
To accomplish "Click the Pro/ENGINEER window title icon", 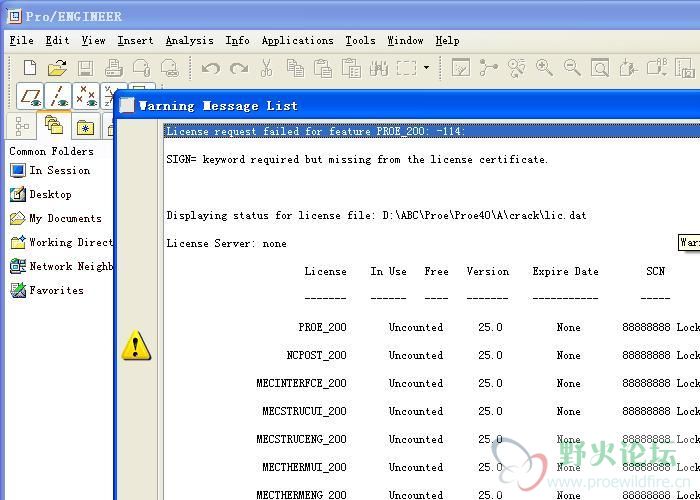I will 14,17.
